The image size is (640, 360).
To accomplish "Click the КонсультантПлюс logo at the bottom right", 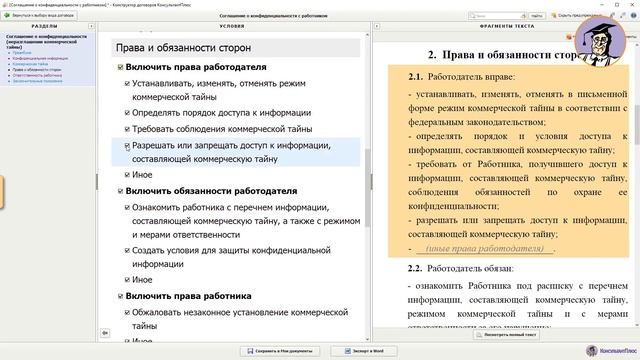I will click(x=611, y=350).
